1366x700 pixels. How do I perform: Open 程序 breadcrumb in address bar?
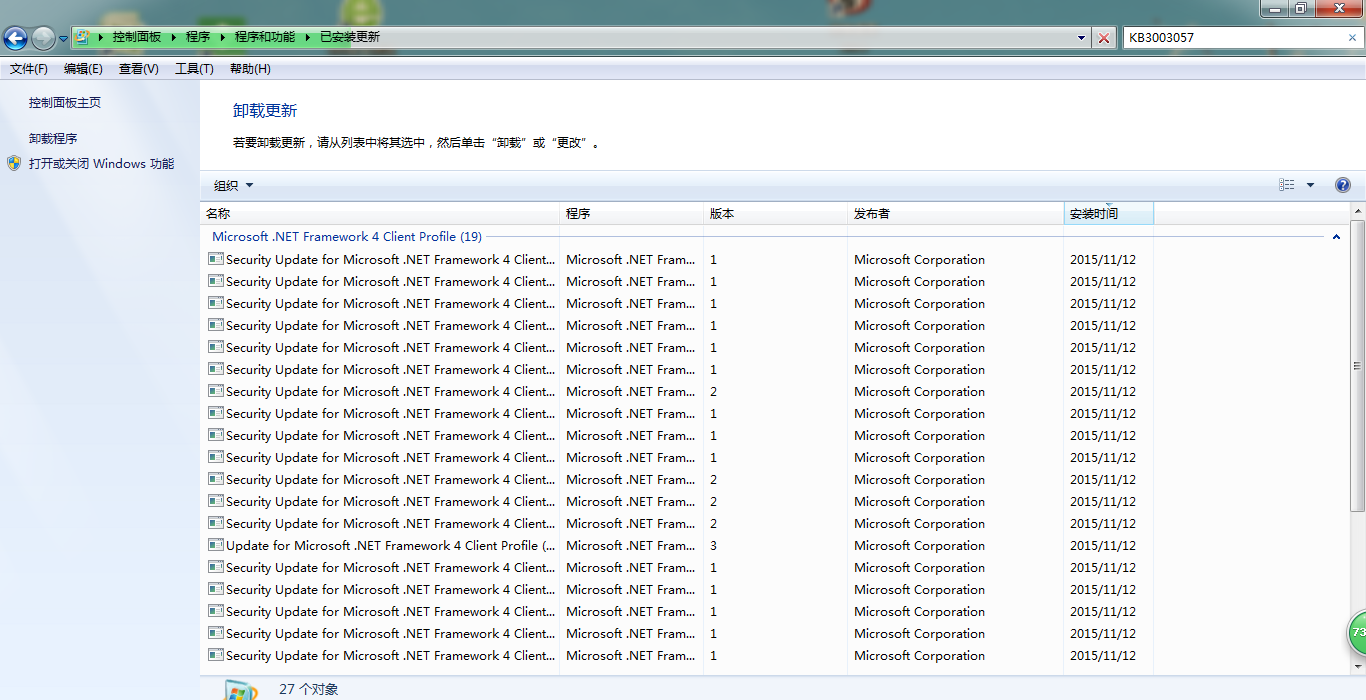click(197, 37)
